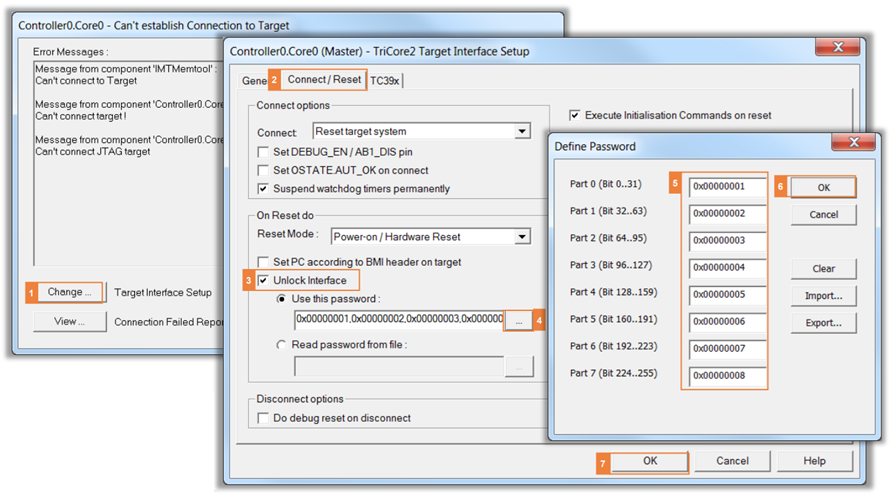
Task: Click the Part 5 field with 0x00000006
Action: click(x=727, y=322)
